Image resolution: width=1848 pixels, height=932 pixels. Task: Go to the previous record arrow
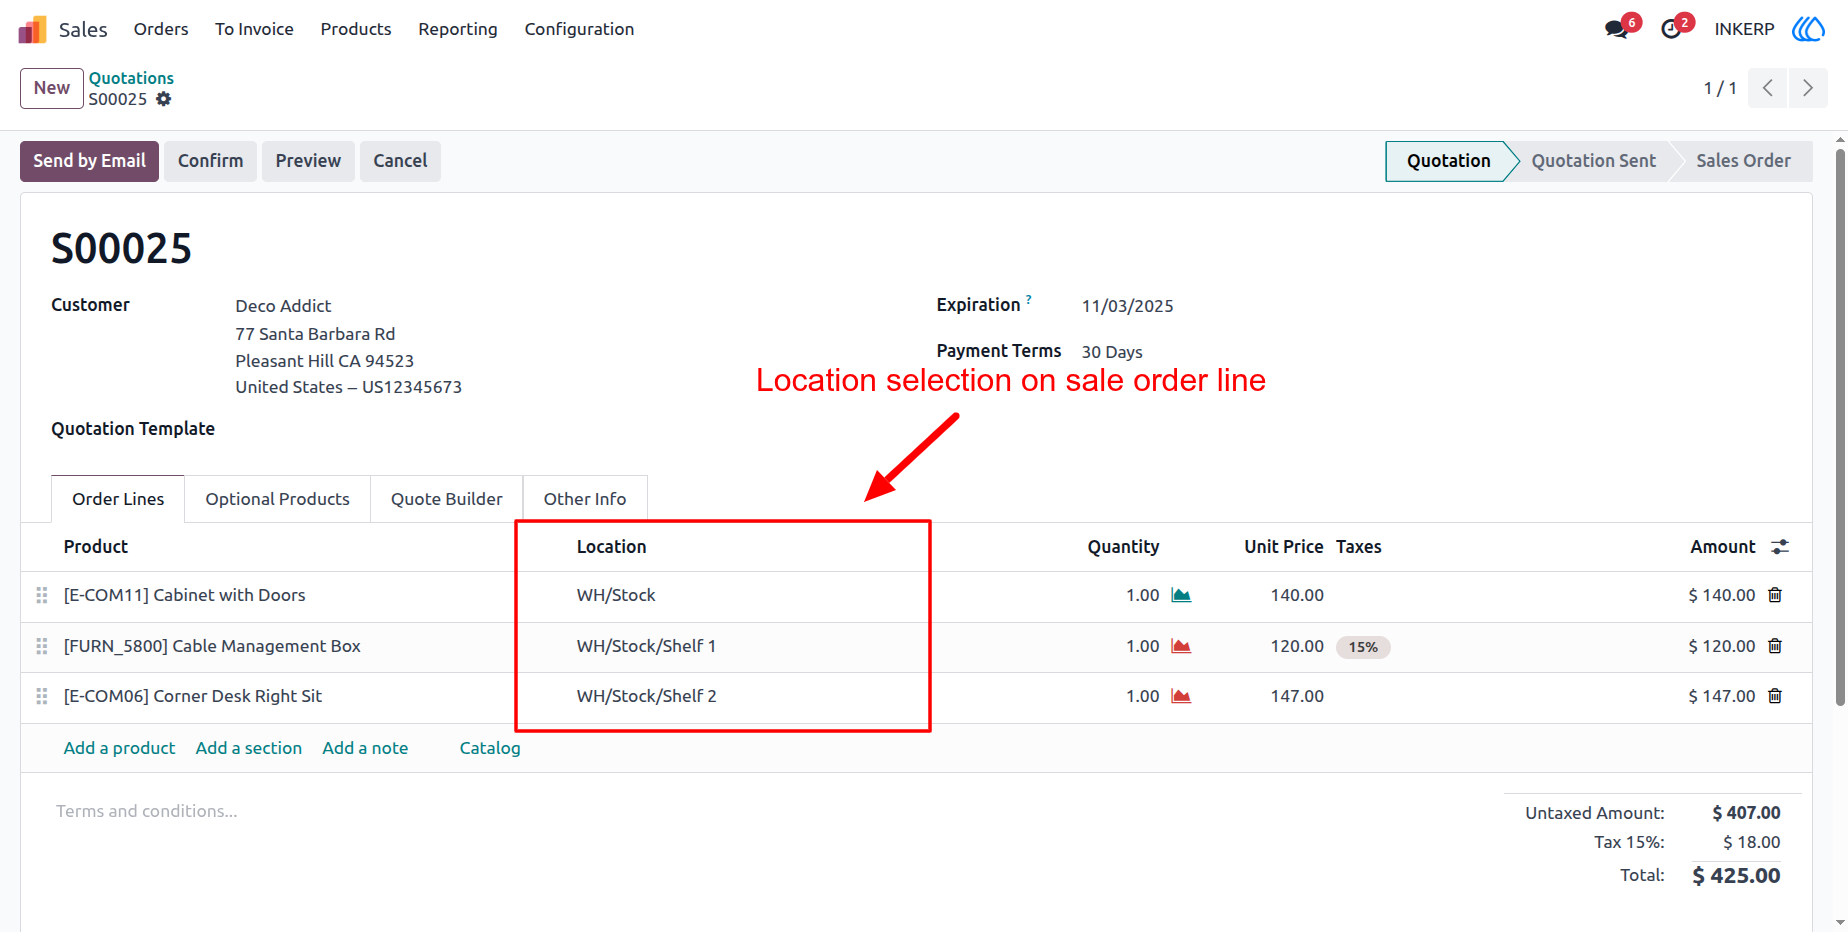point(1768,88)
